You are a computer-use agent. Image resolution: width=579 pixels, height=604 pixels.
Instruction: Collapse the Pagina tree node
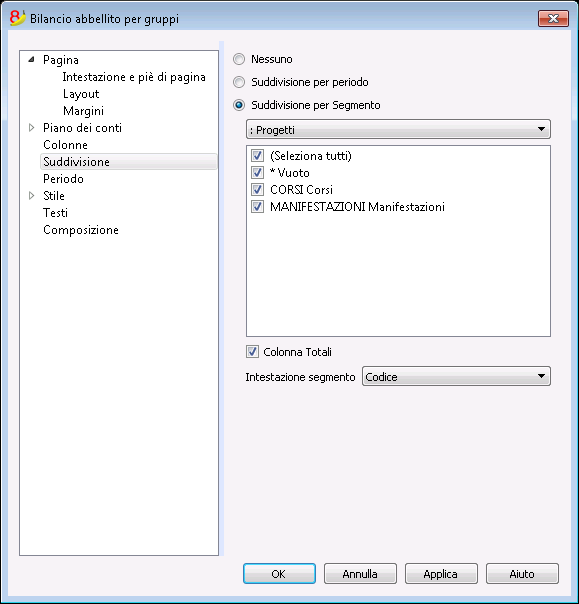[32, 60]
